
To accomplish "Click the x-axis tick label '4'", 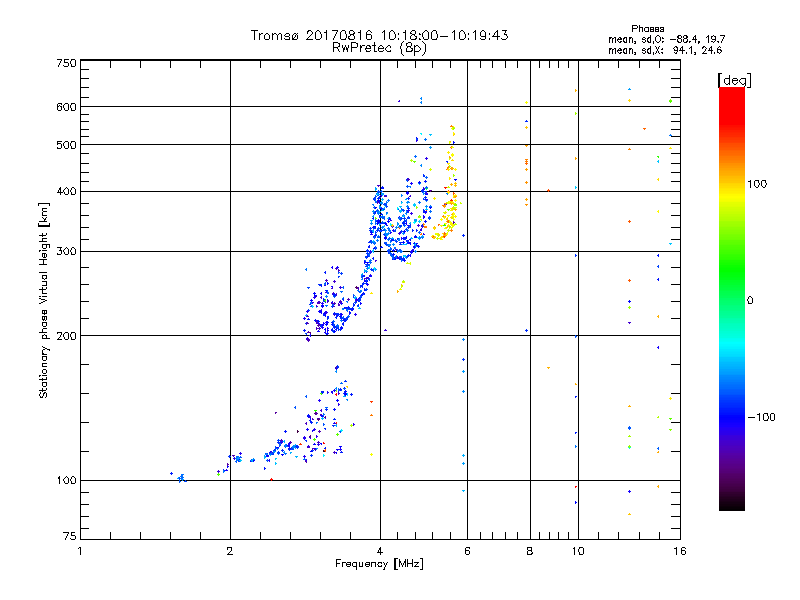I will click(x=380, y=551).
